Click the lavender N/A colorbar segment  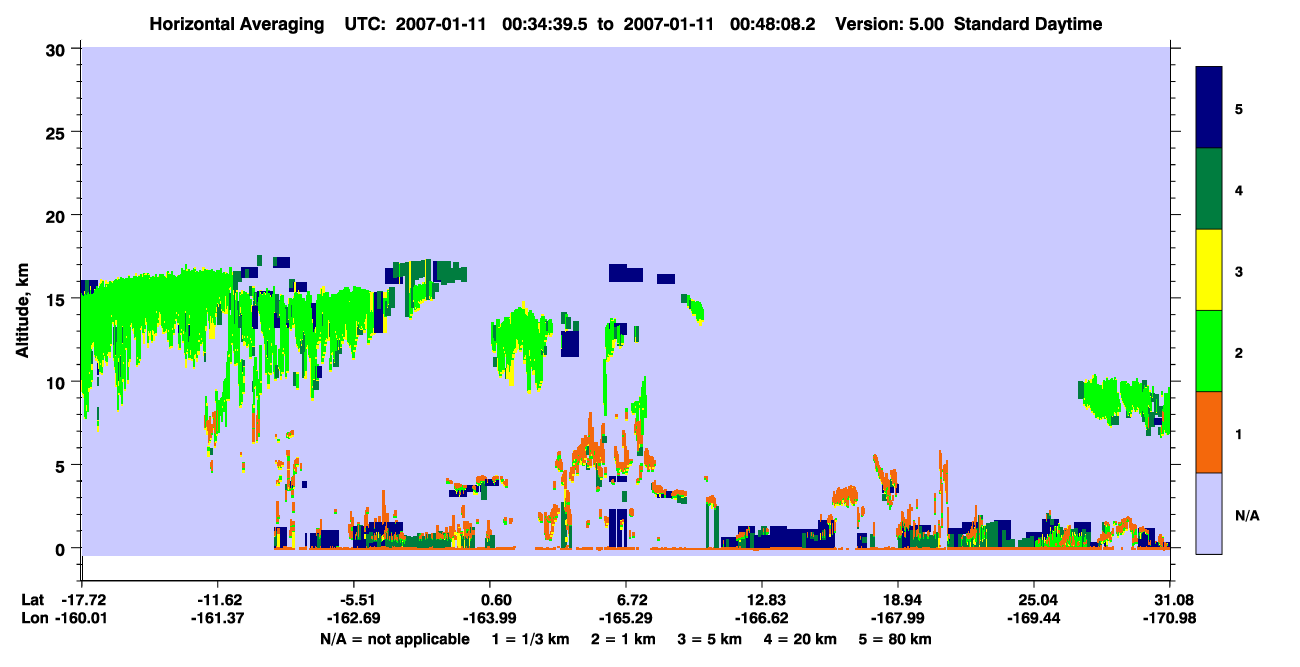tap(1209, 513)
